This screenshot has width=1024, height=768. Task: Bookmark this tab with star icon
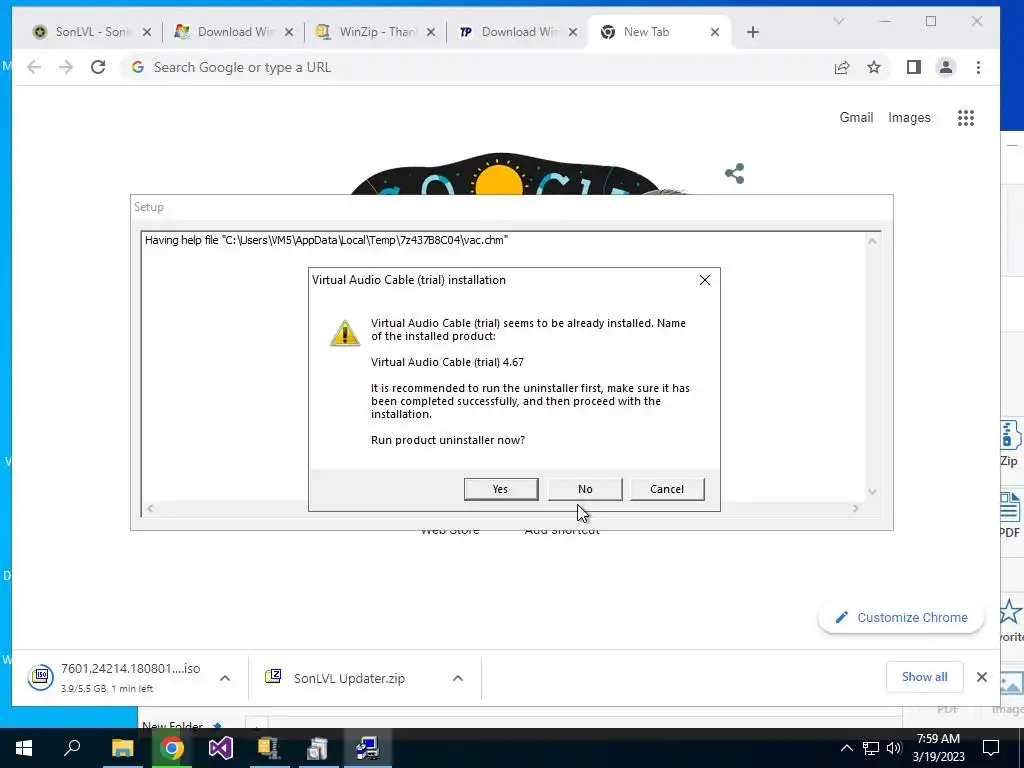(x=874, y=67)
